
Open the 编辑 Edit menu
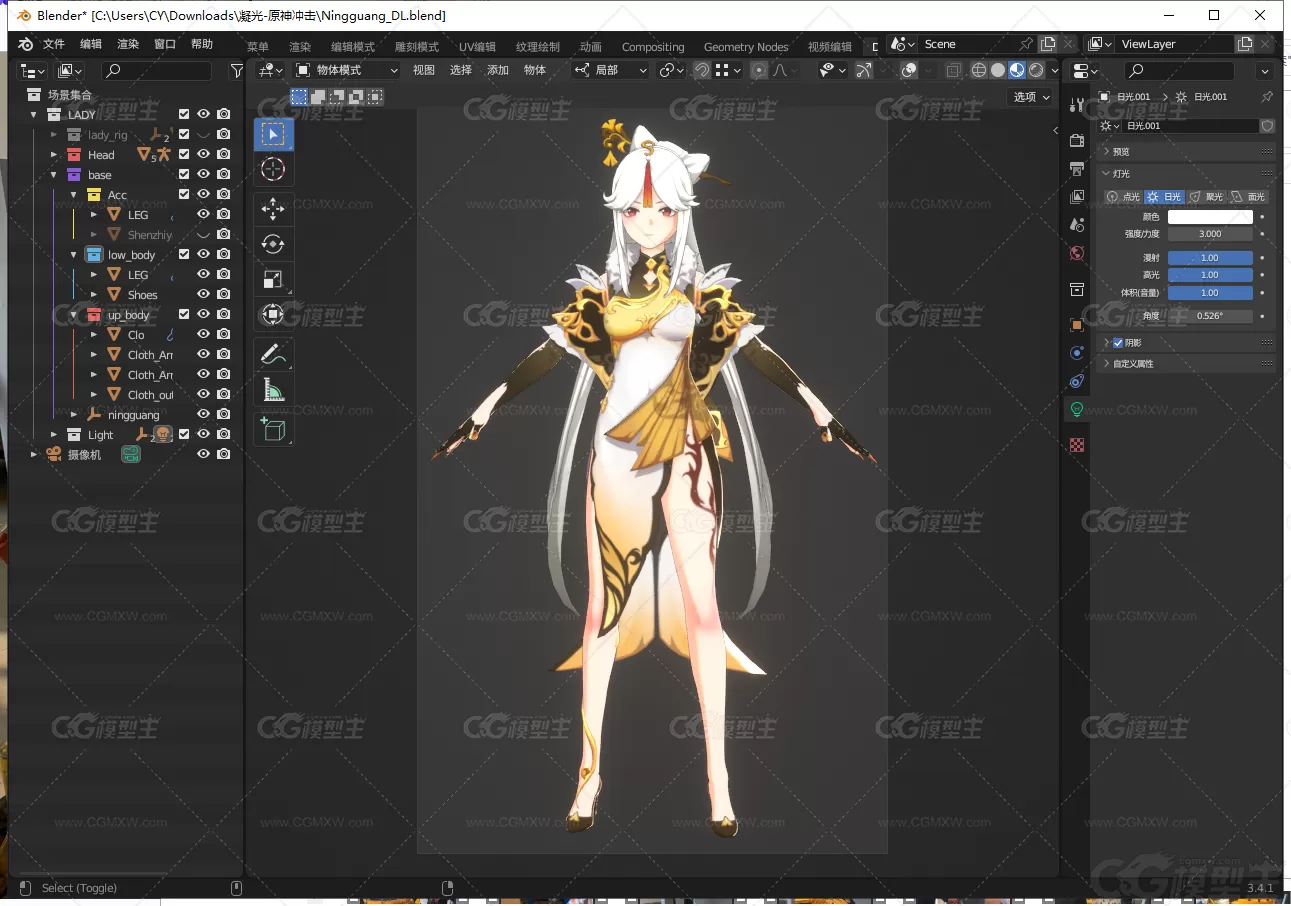(x=91, y=44)
